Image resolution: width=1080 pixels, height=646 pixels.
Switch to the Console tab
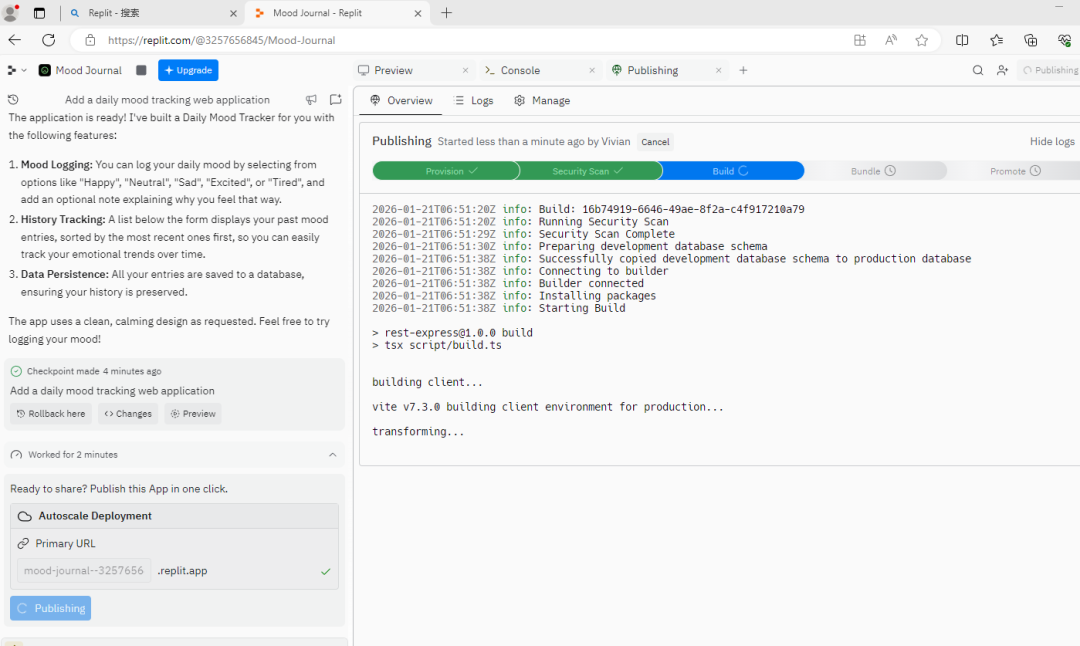[520, 70]
